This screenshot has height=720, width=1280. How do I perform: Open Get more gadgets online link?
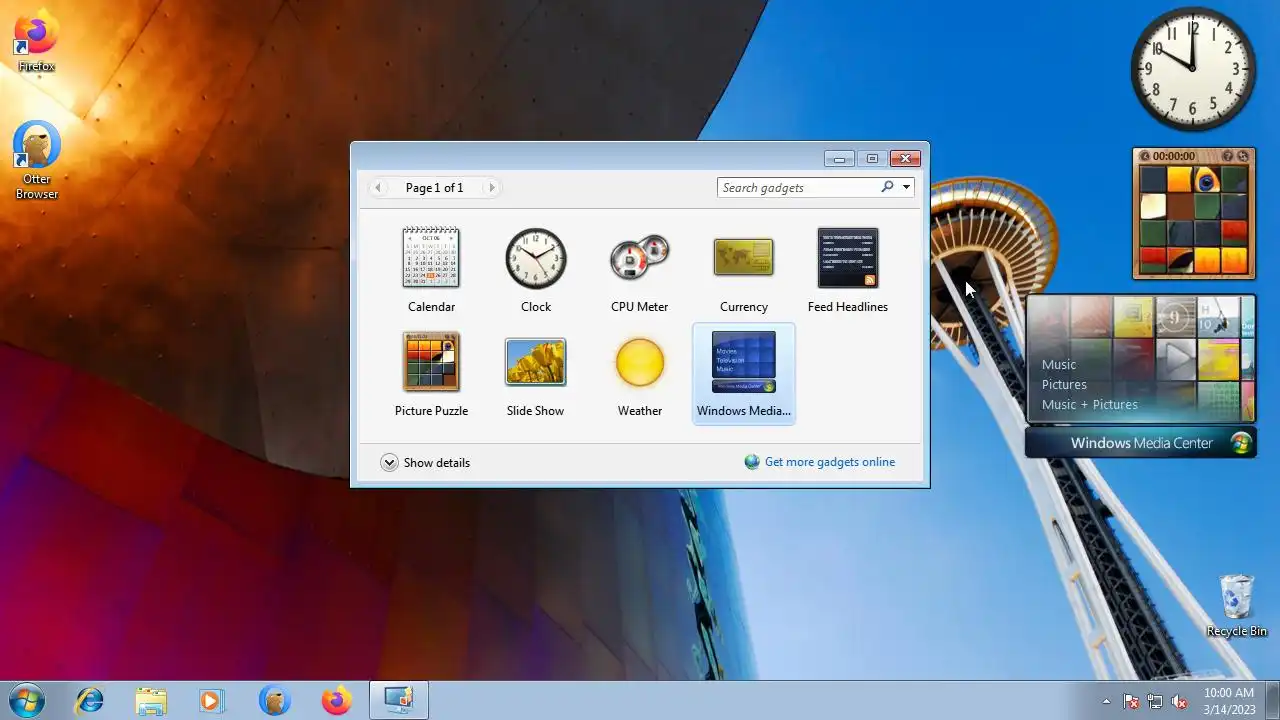[x=830, y=462]
